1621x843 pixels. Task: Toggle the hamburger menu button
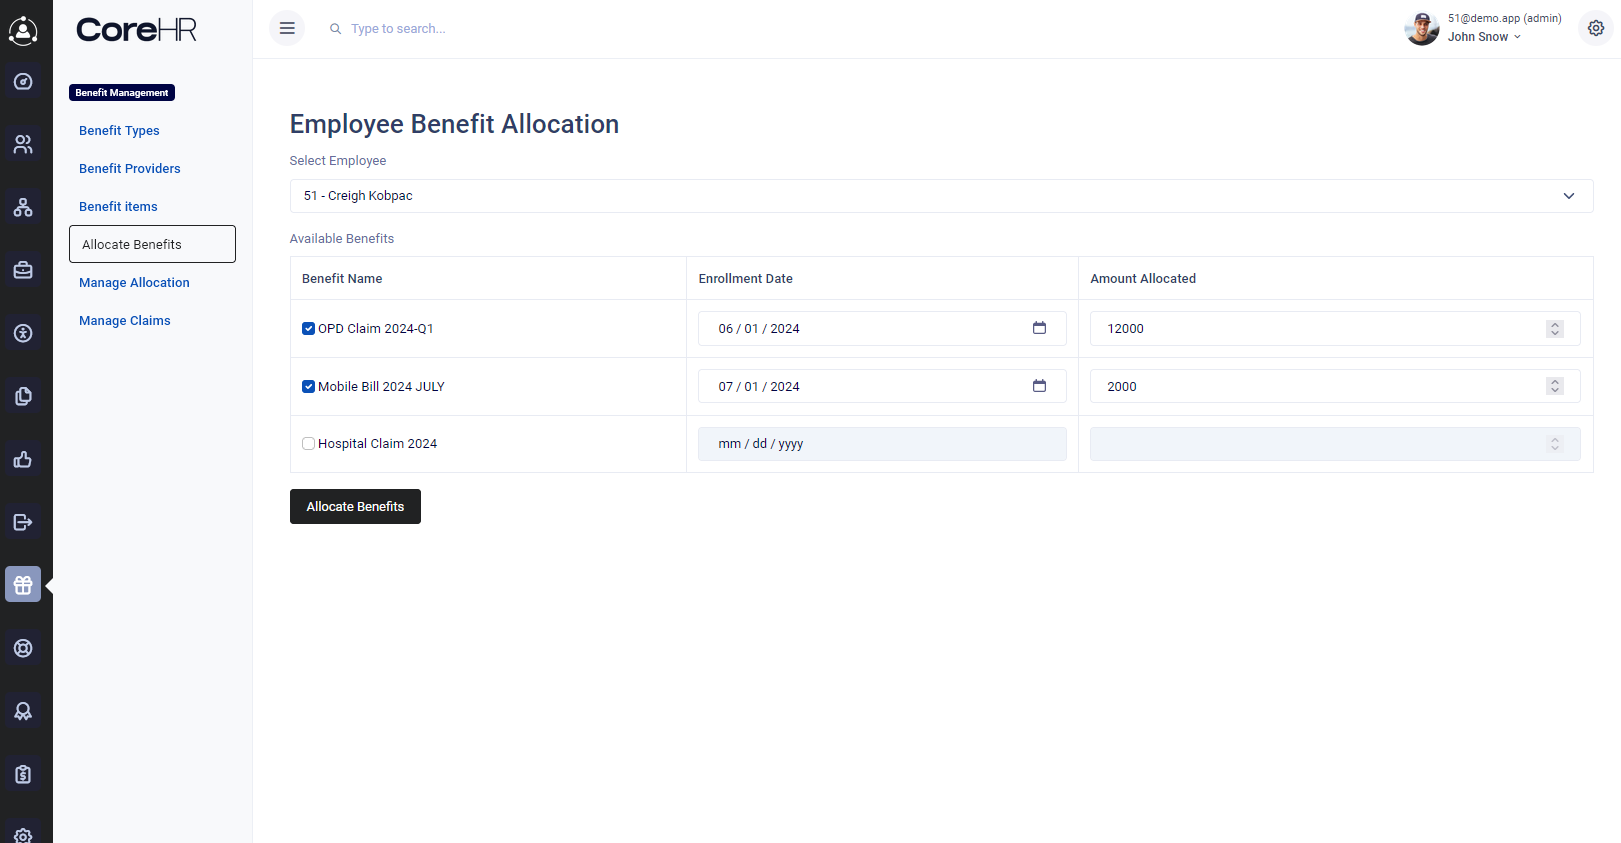287,28
